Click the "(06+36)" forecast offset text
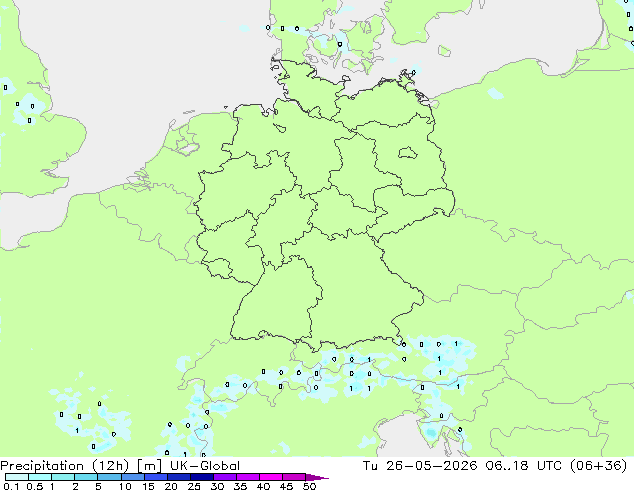The image size is (634, 490). (598, 466)
